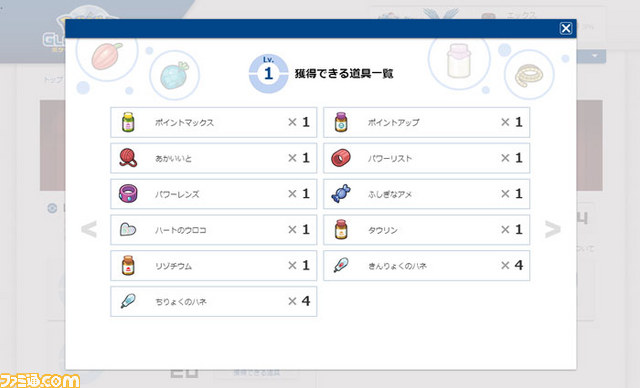The image size is (640, 388).
Task: Click the ハートのウロコ heart scale icon
Action: pos(128,230)
